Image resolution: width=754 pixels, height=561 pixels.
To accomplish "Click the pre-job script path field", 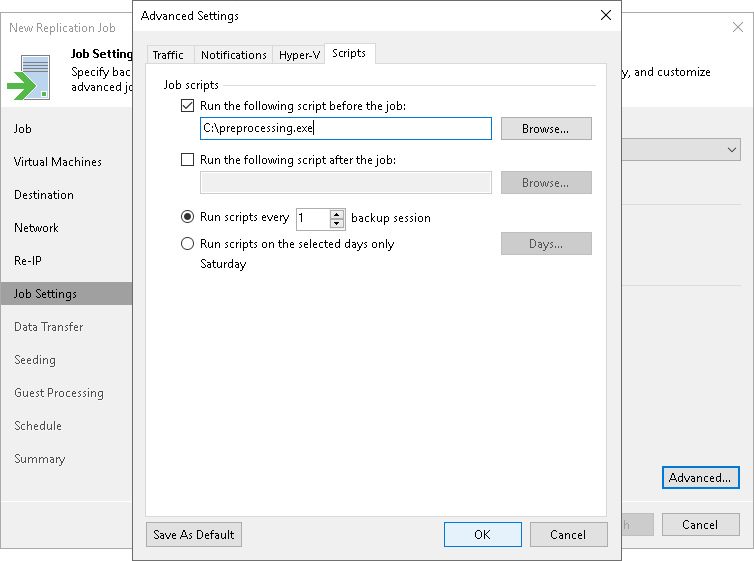I will coord(346,128).
